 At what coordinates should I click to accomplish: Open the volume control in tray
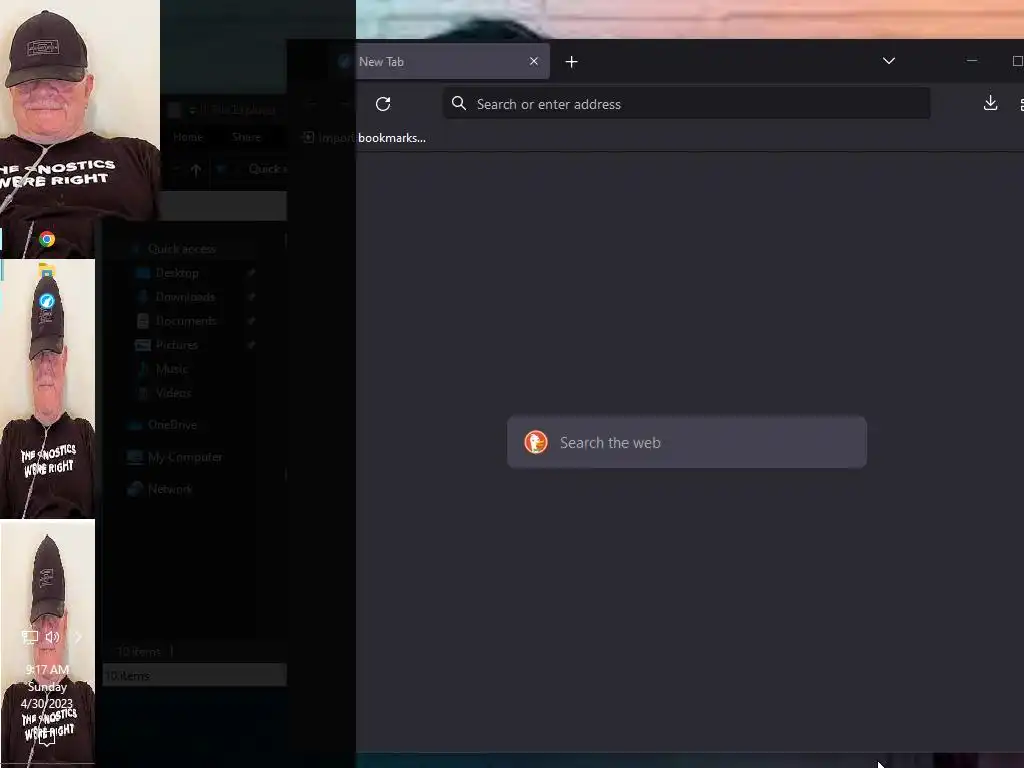52,637
